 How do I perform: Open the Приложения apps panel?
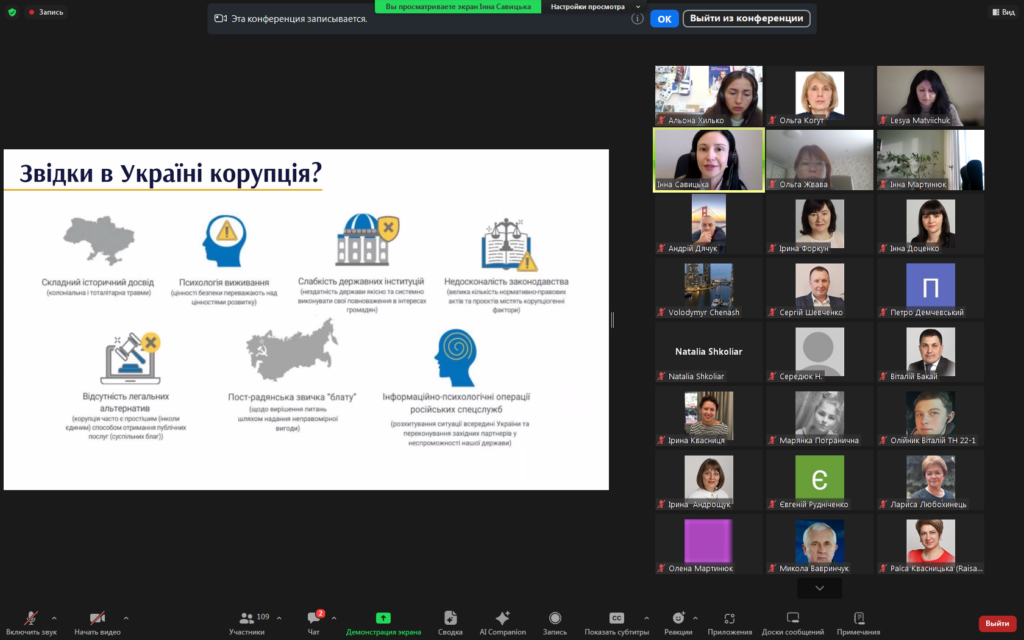729,619
